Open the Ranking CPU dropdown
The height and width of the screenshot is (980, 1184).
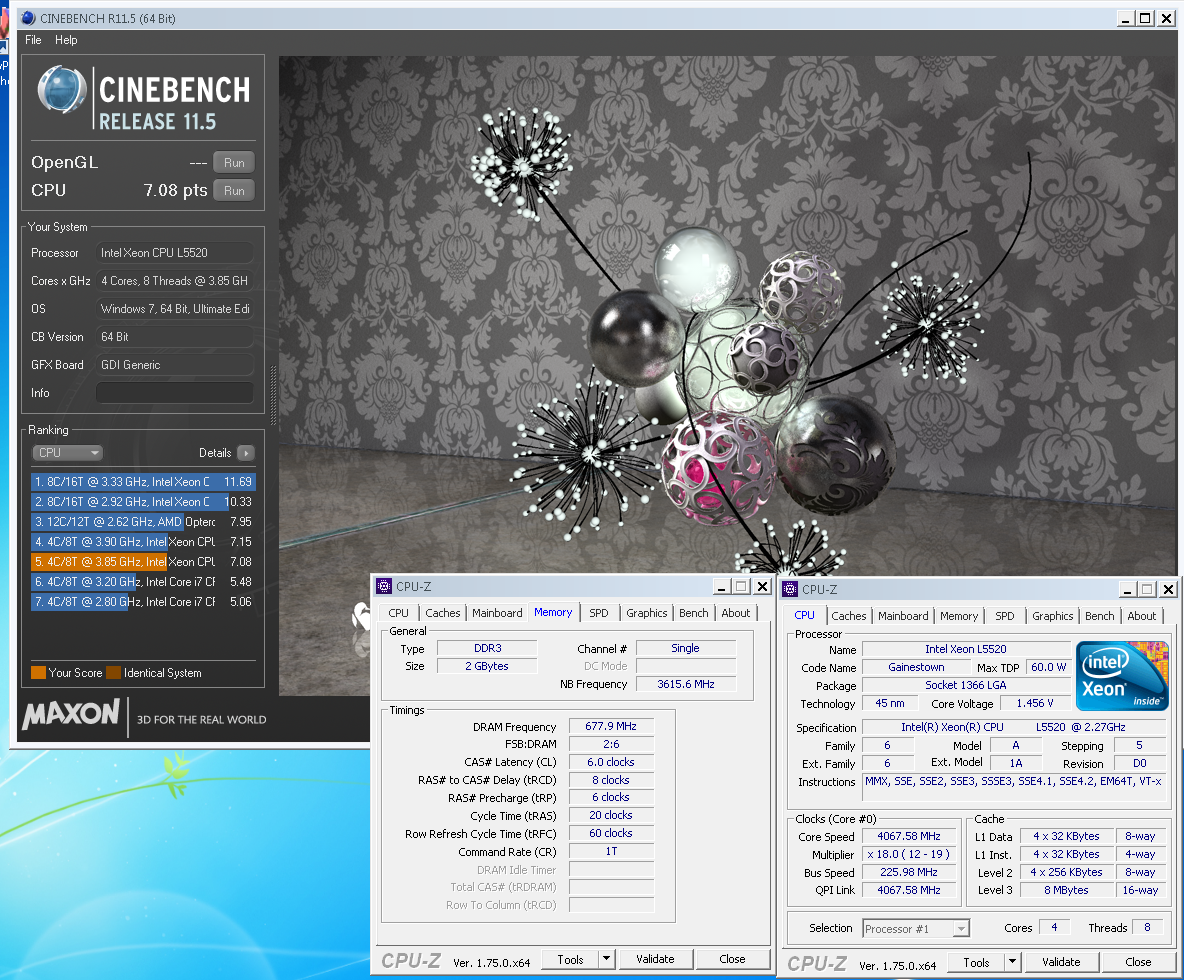tap(67, 453)
